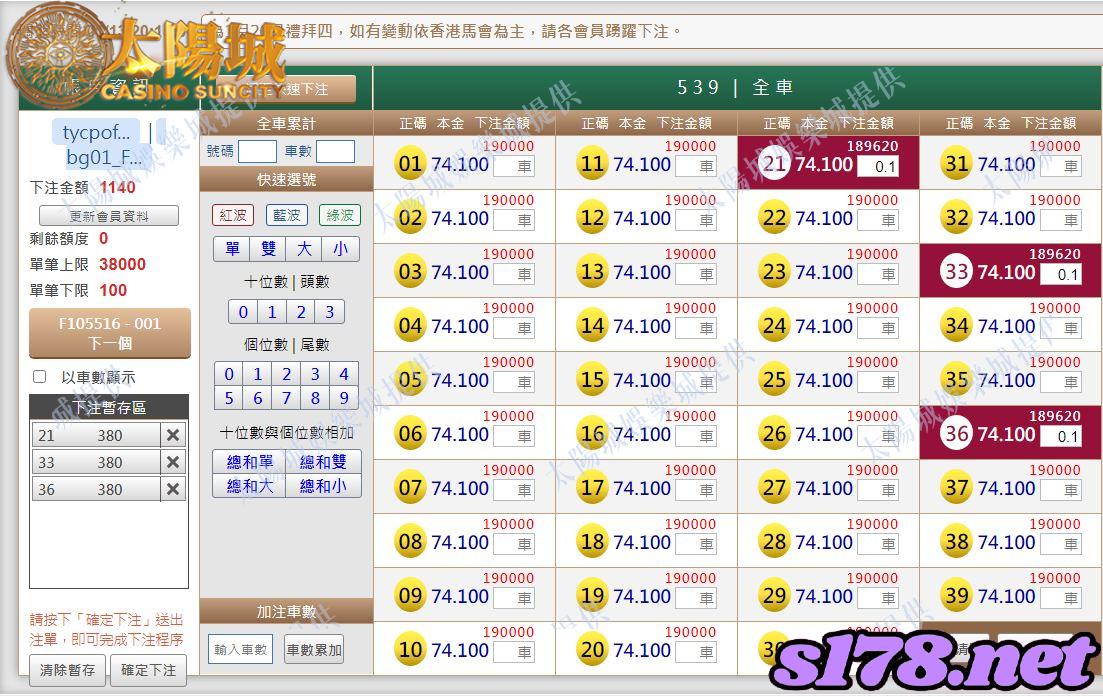Pick tens digit 3 under 頭數

tap(329, 311)
